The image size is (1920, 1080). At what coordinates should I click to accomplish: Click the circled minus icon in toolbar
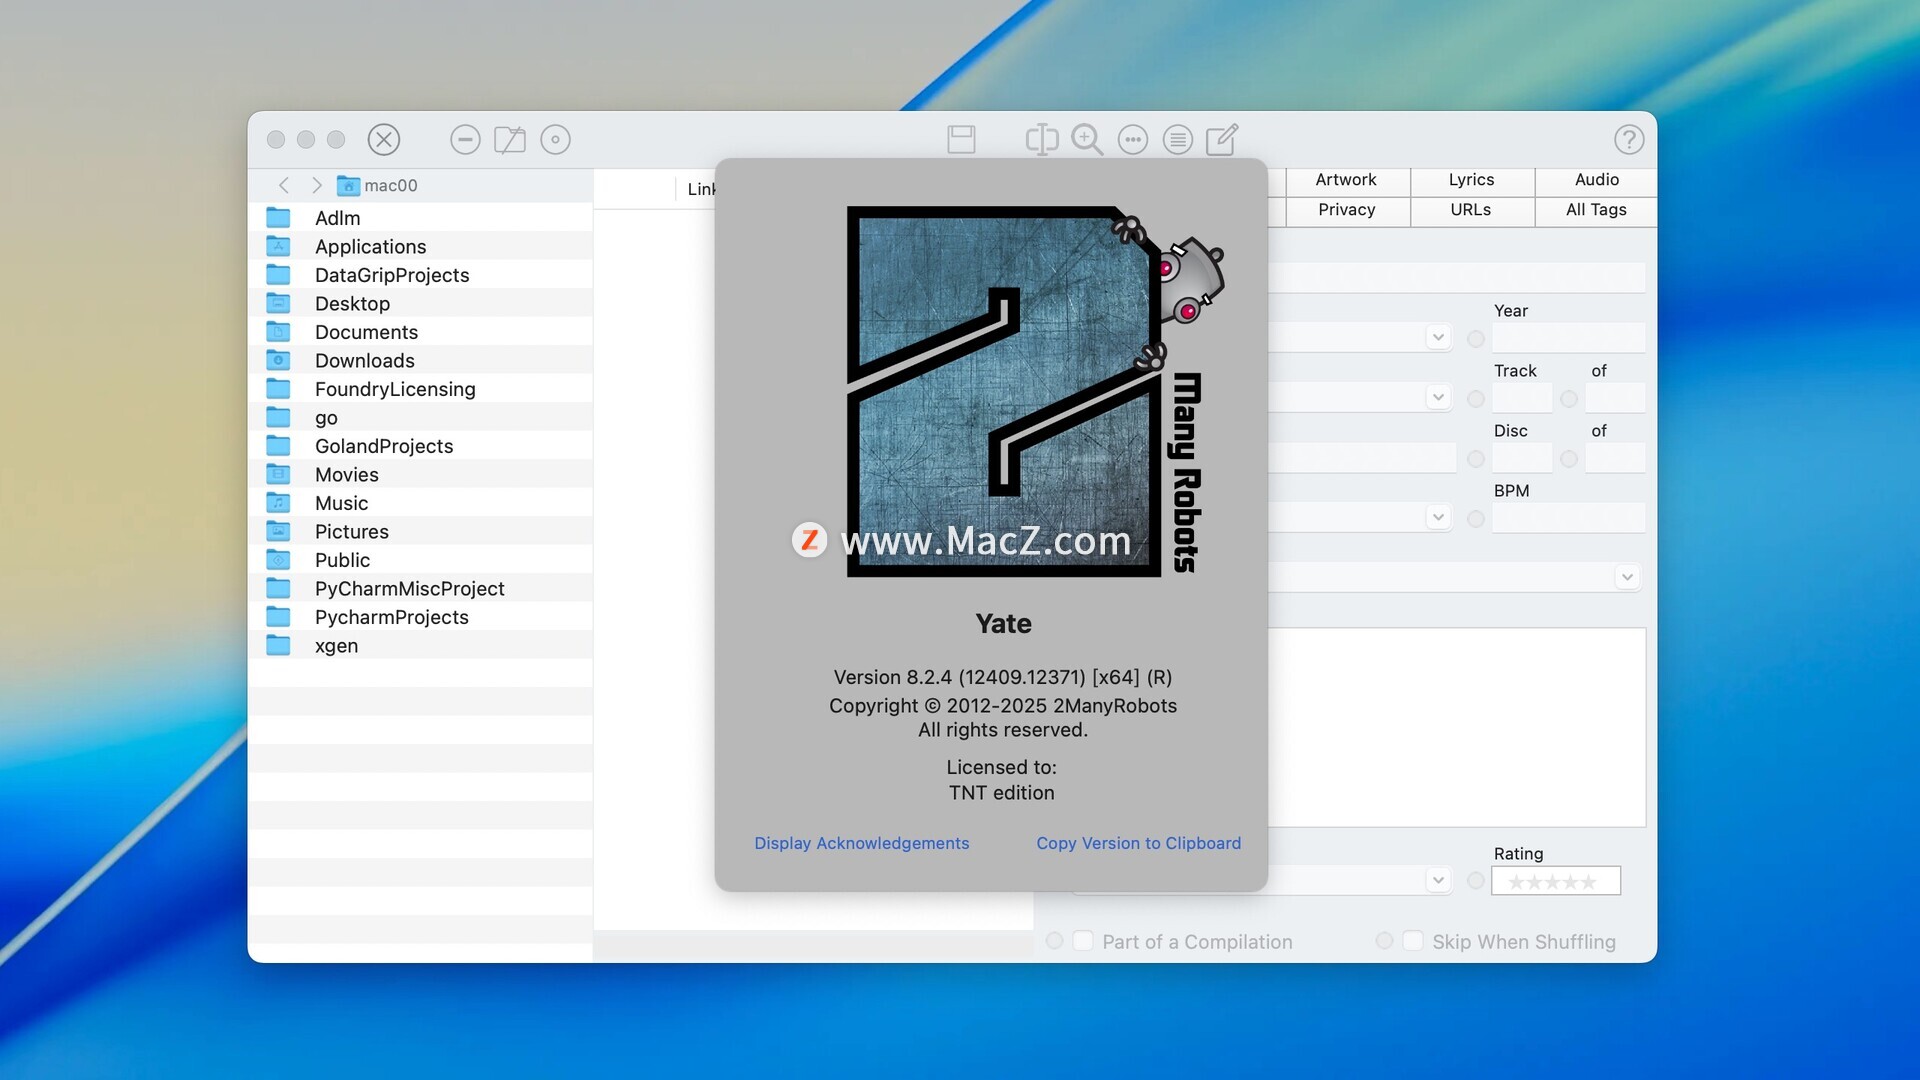pyautogui.click(x=465, y=139)
